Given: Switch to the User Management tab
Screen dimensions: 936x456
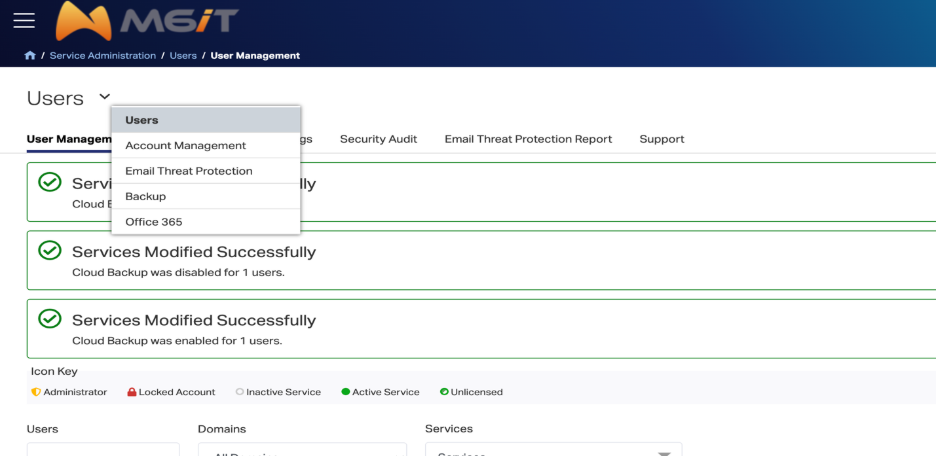Looking at the screenshot, I should point(69,139).
